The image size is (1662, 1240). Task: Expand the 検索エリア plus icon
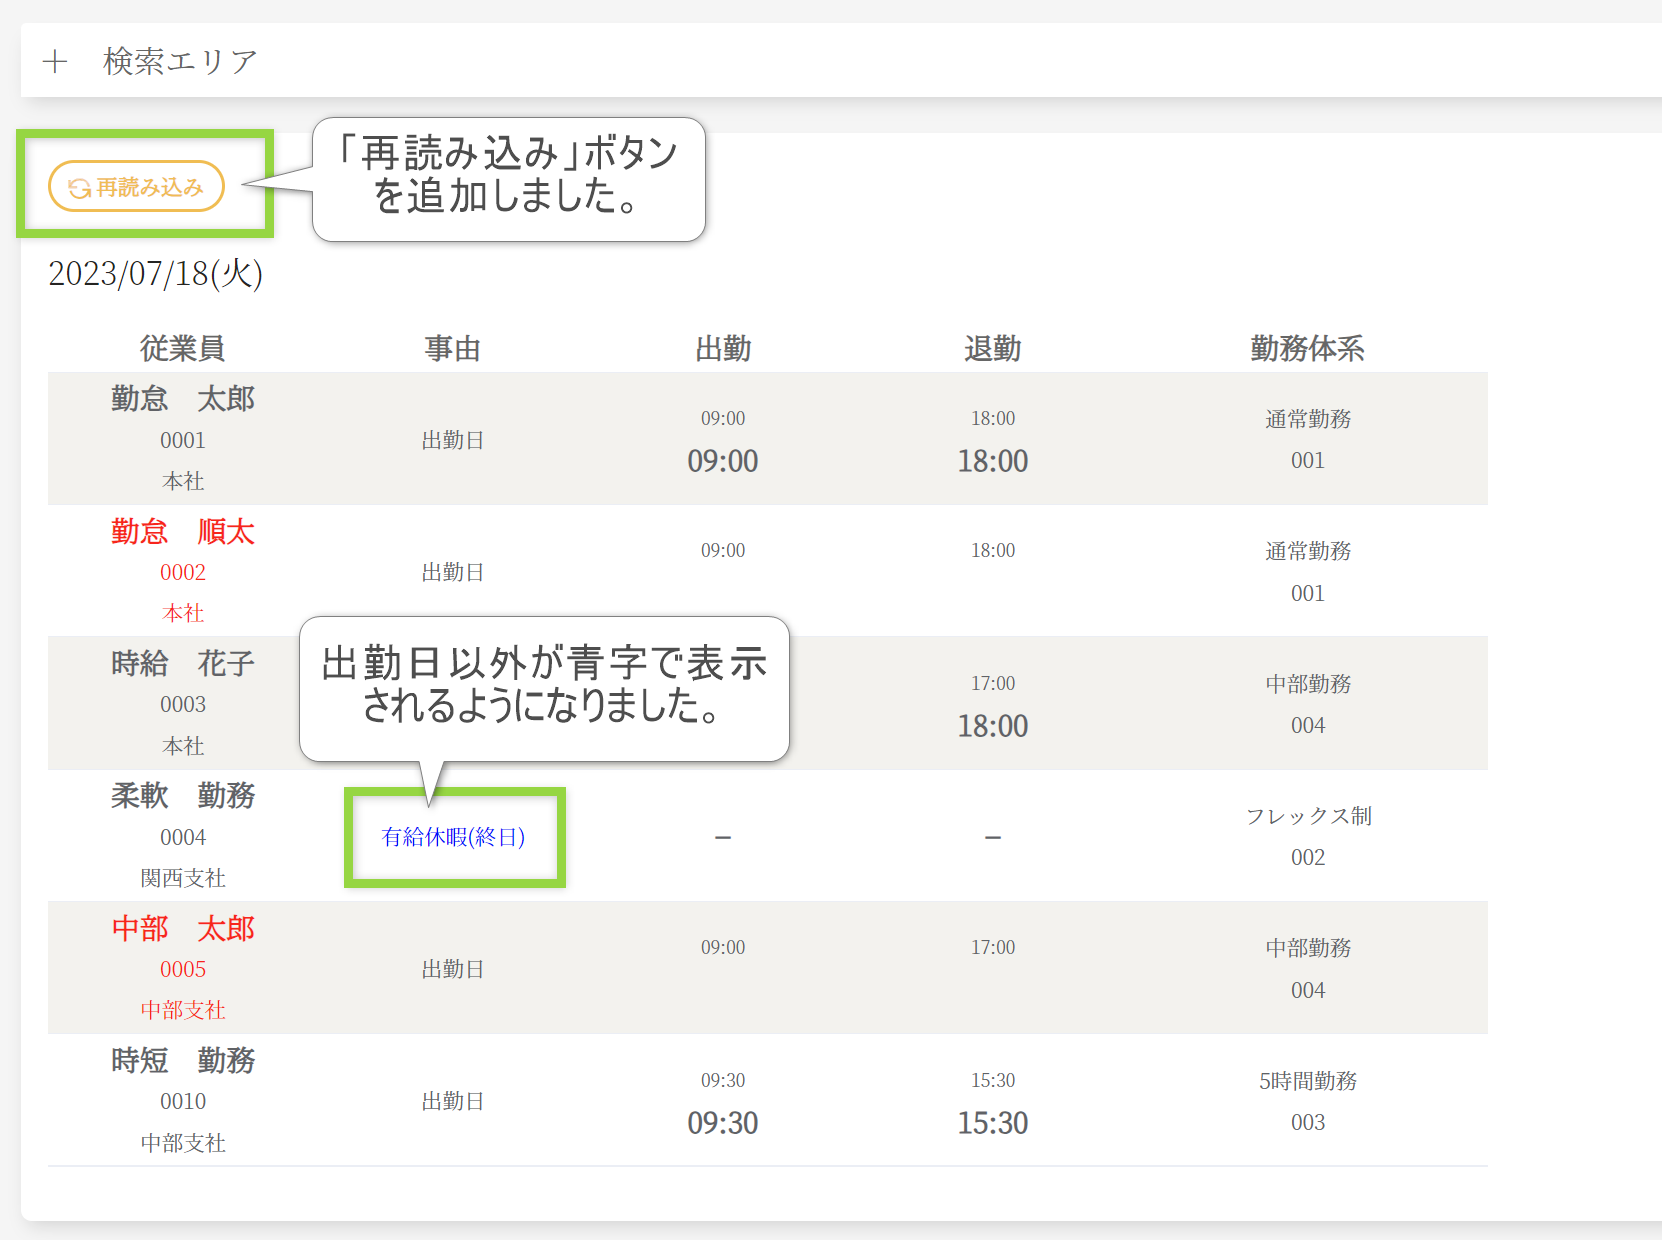click(55, 62)
